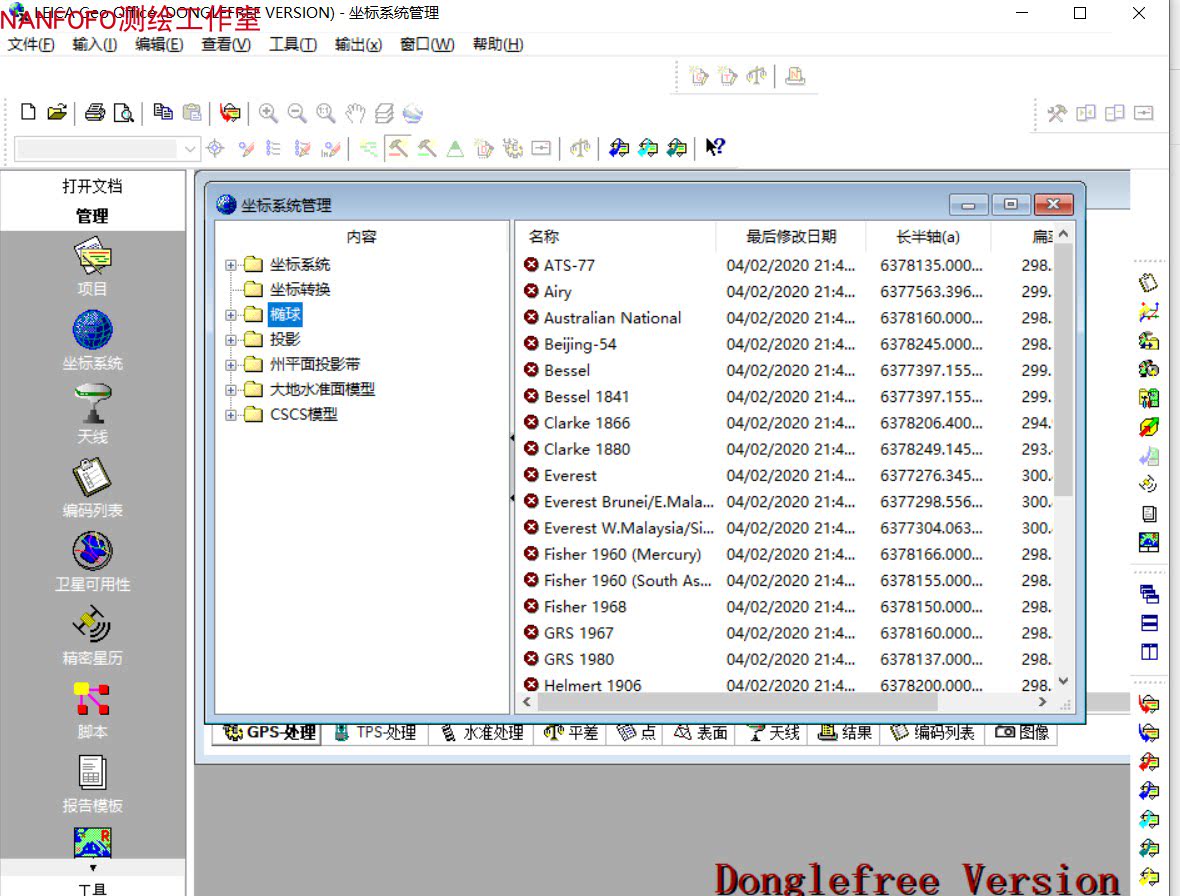Screen dimensions: 1180x896
Task: Click the 工具 sidebar section at bottom
Action: tap(93, 888)
